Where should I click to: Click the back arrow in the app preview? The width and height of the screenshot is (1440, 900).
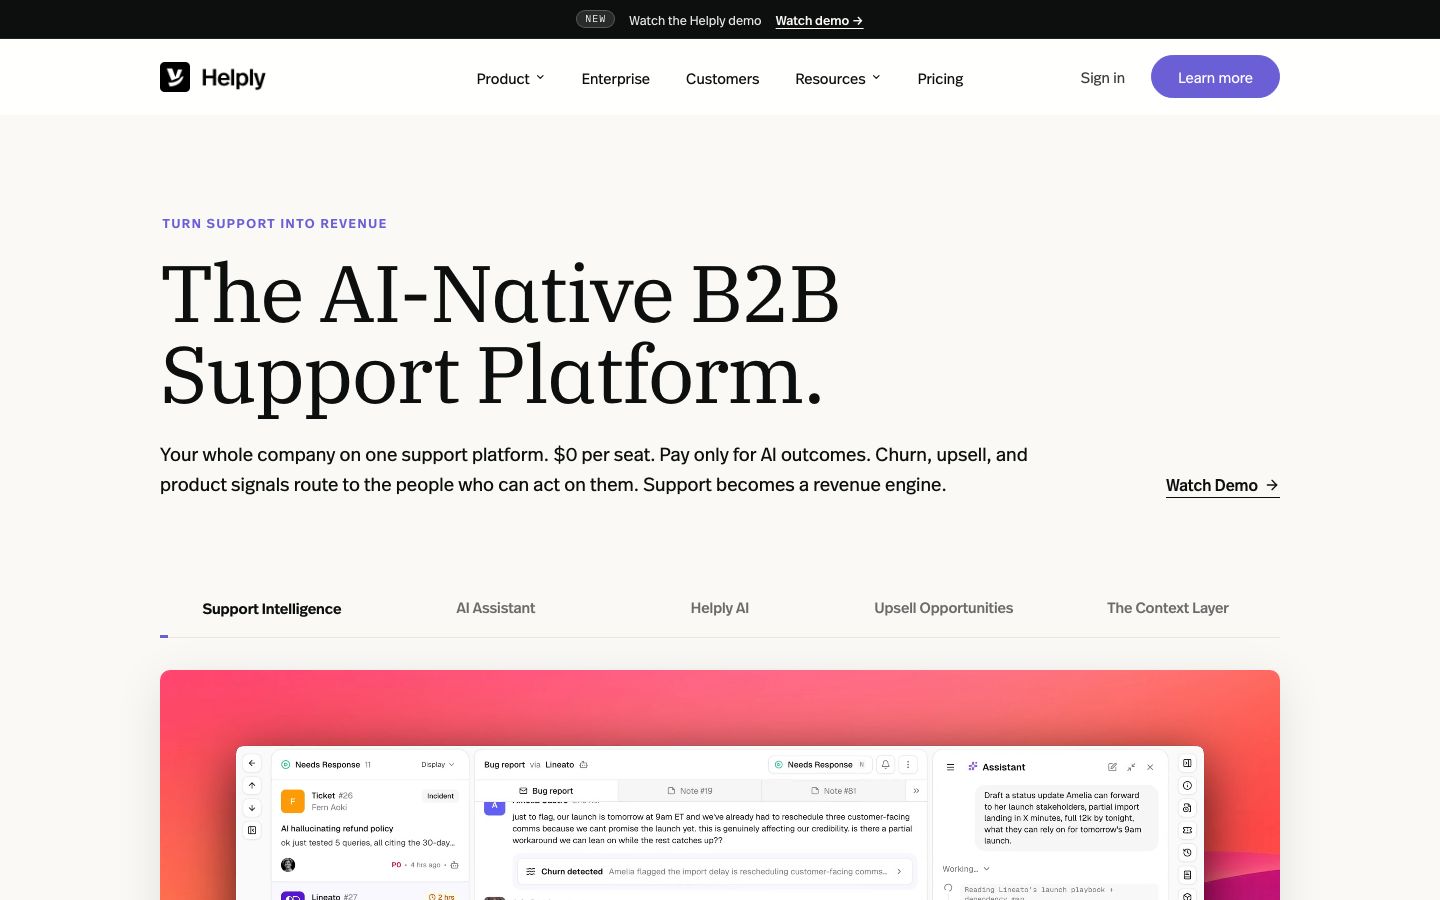coord(252,763)
